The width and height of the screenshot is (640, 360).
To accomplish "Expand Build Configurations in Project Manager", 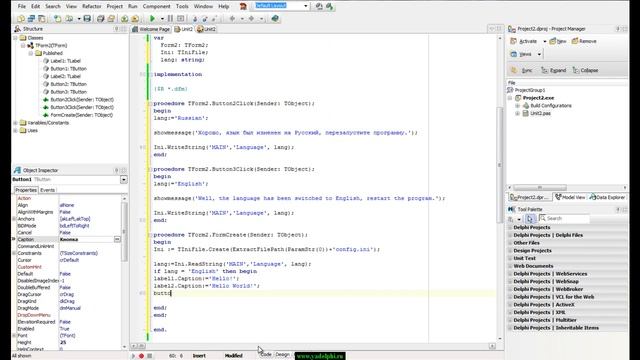I will (x=518, y=106).
